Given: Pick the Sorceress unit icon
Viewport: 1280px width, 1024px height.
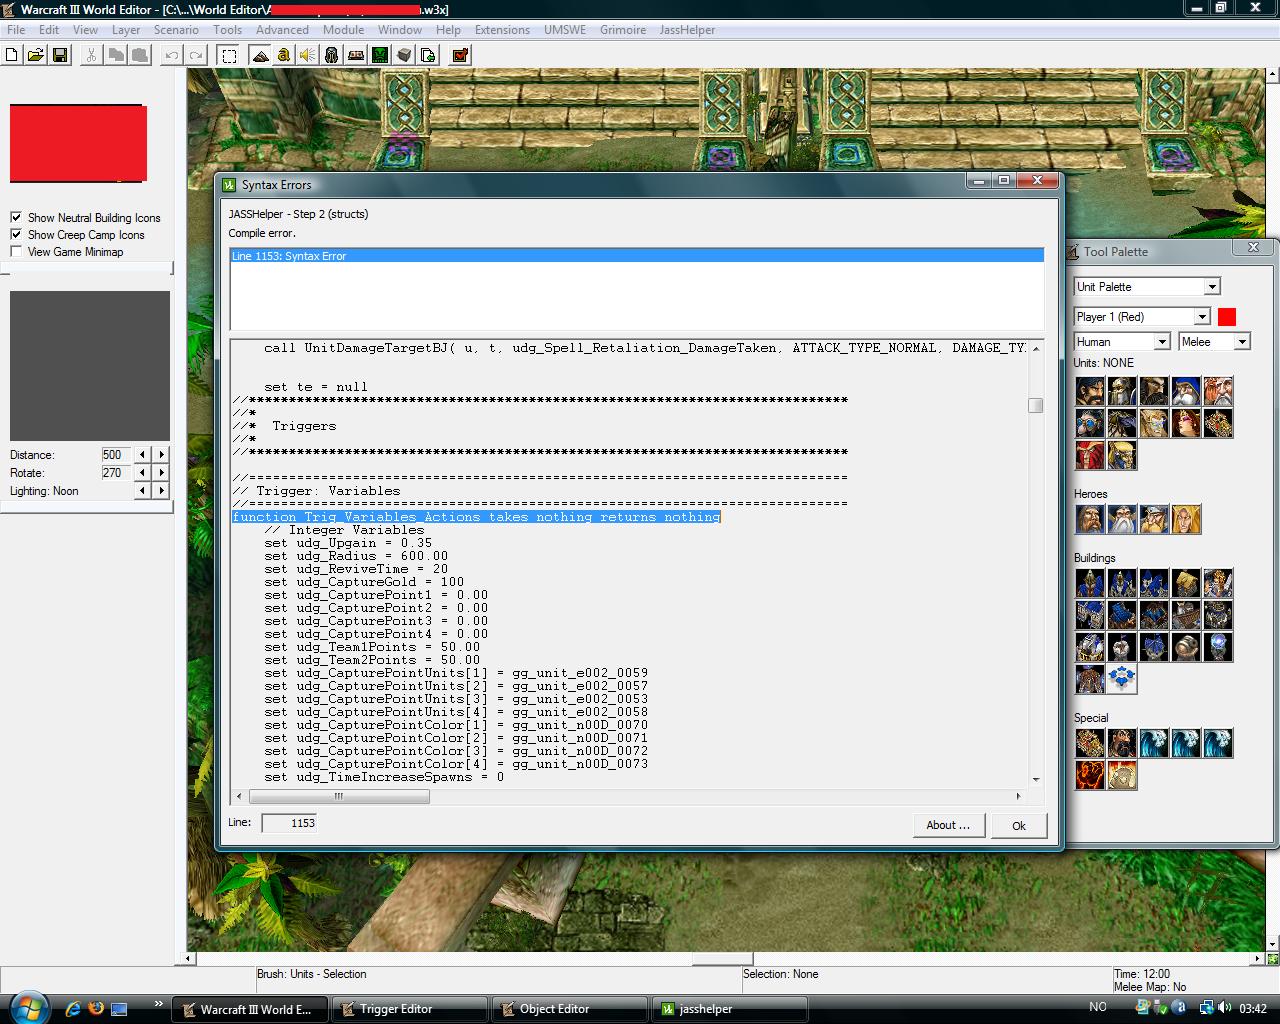Looking at the screenshot, I should pyautogui.click(x=1186, y=423).
